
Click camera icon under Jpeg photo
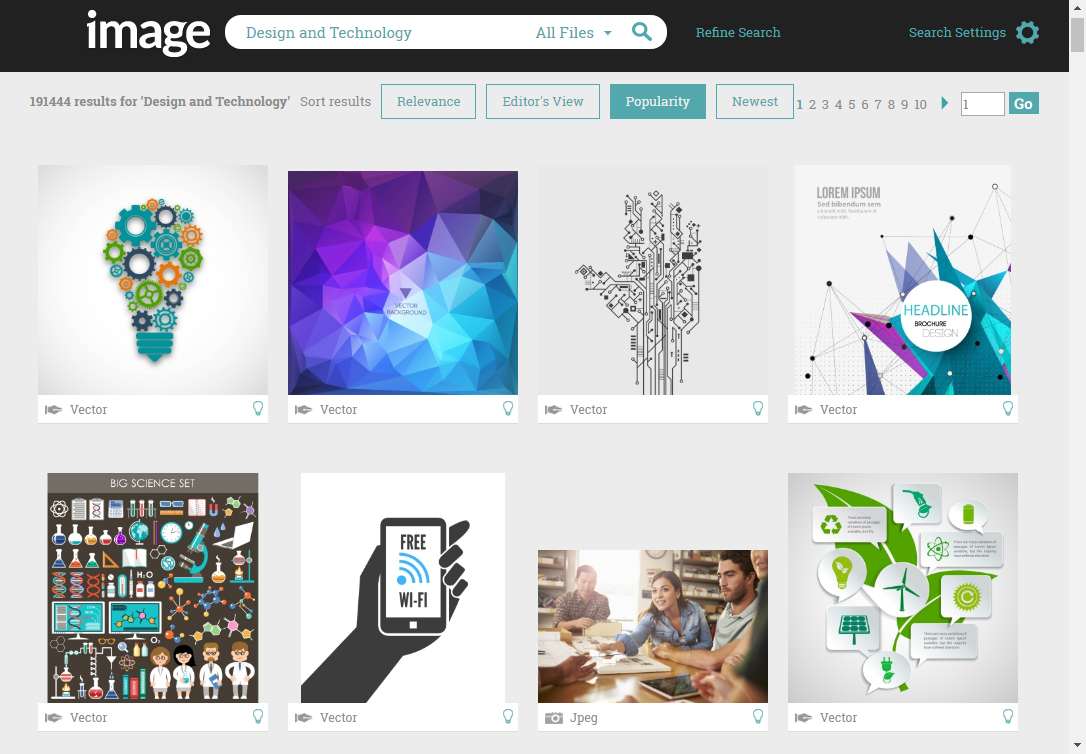coord(553,718)
